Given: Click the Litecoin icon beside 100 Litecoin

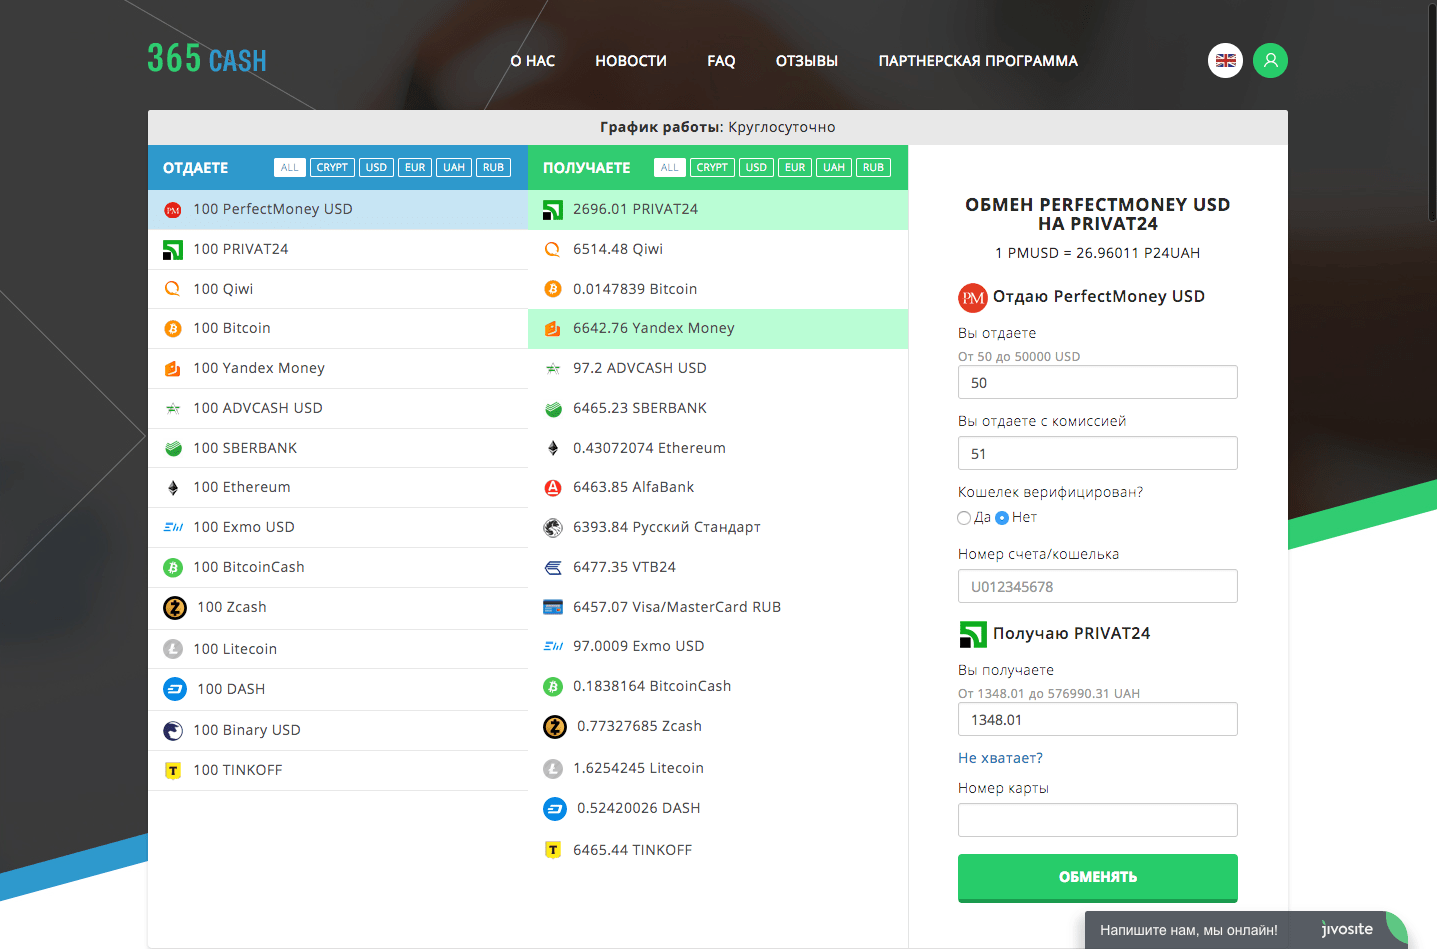Looking at the screenshot, I should [x=173, y=649].
